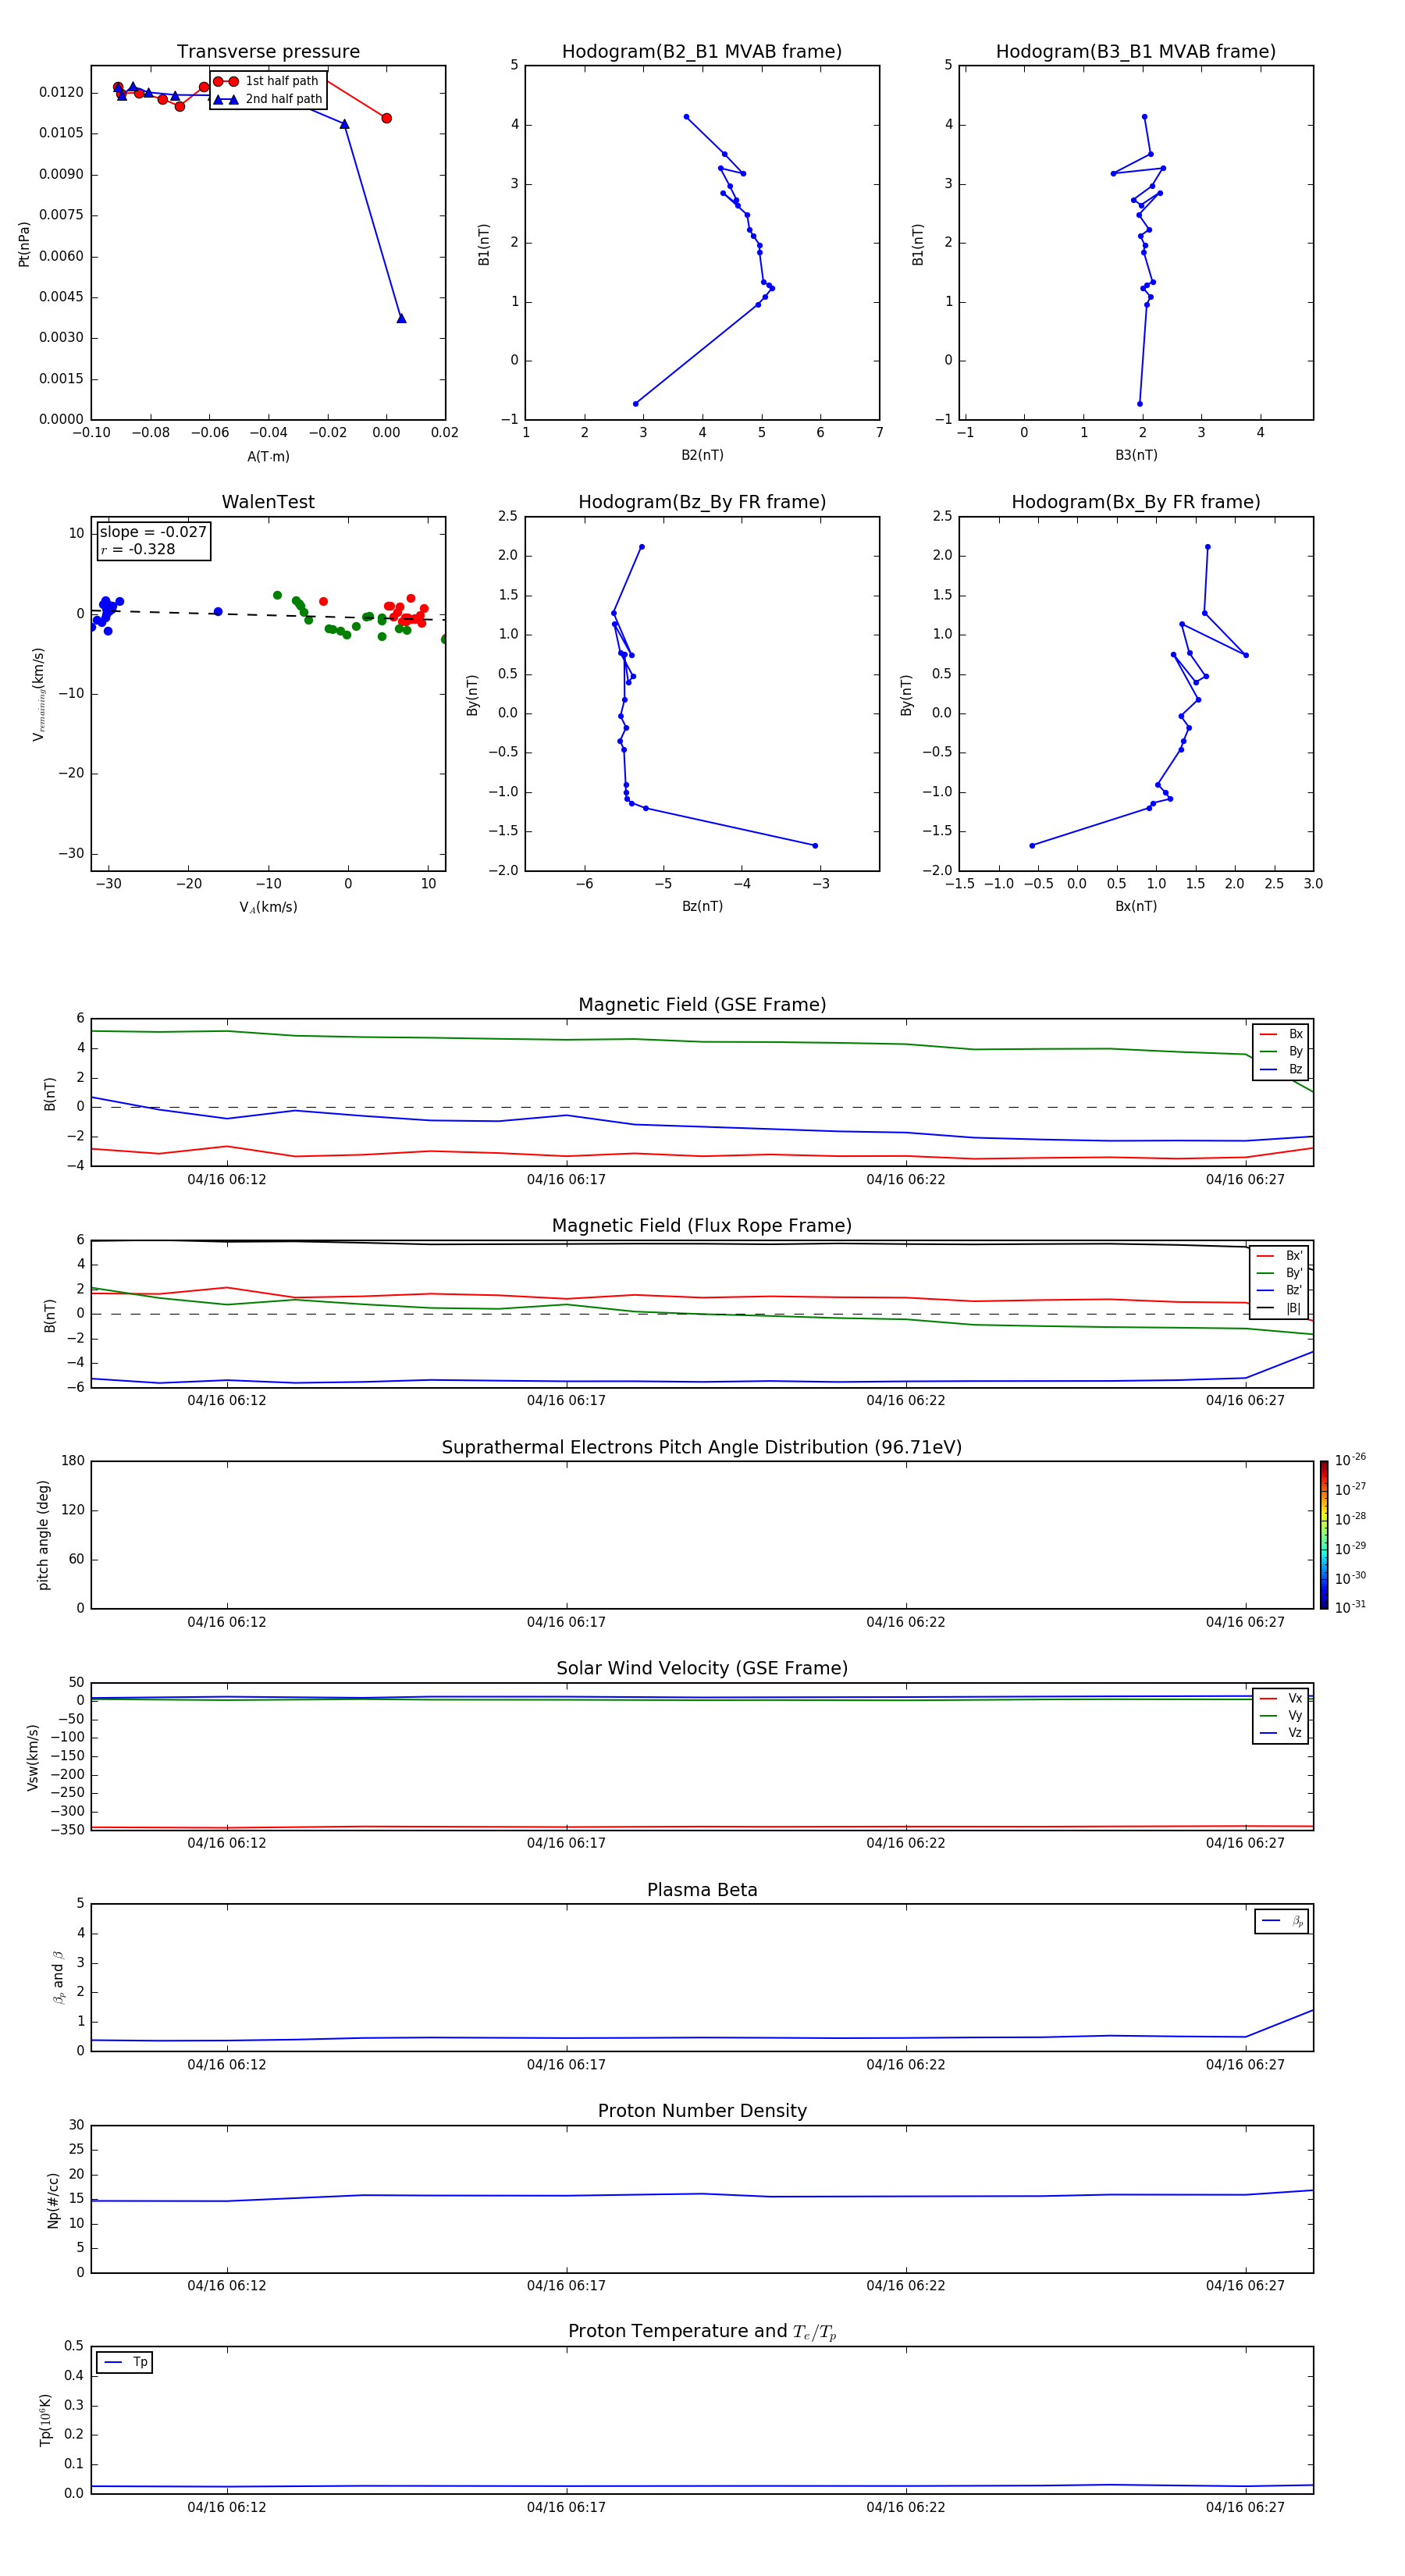Select the '2nd half path' legend entry
Image resolution: width=1405 pixels, height=2576 pixels.
click(x=267, y=99)
